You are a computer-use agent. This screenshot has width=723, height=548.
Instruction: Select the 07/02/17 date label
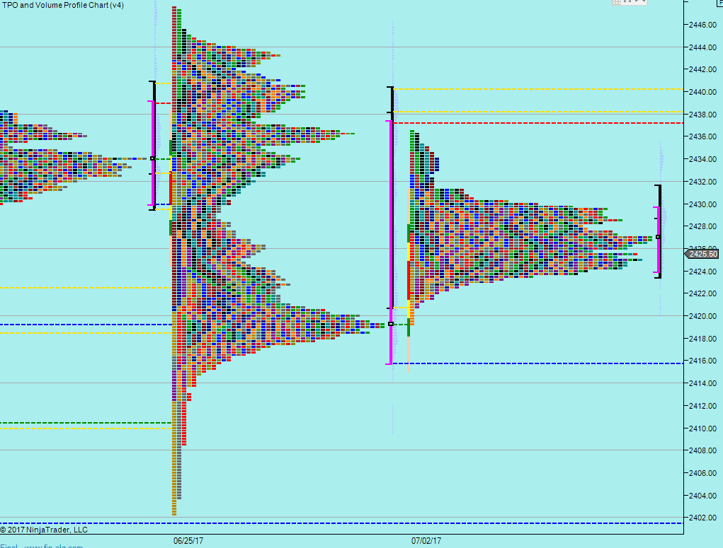(425, 539)
